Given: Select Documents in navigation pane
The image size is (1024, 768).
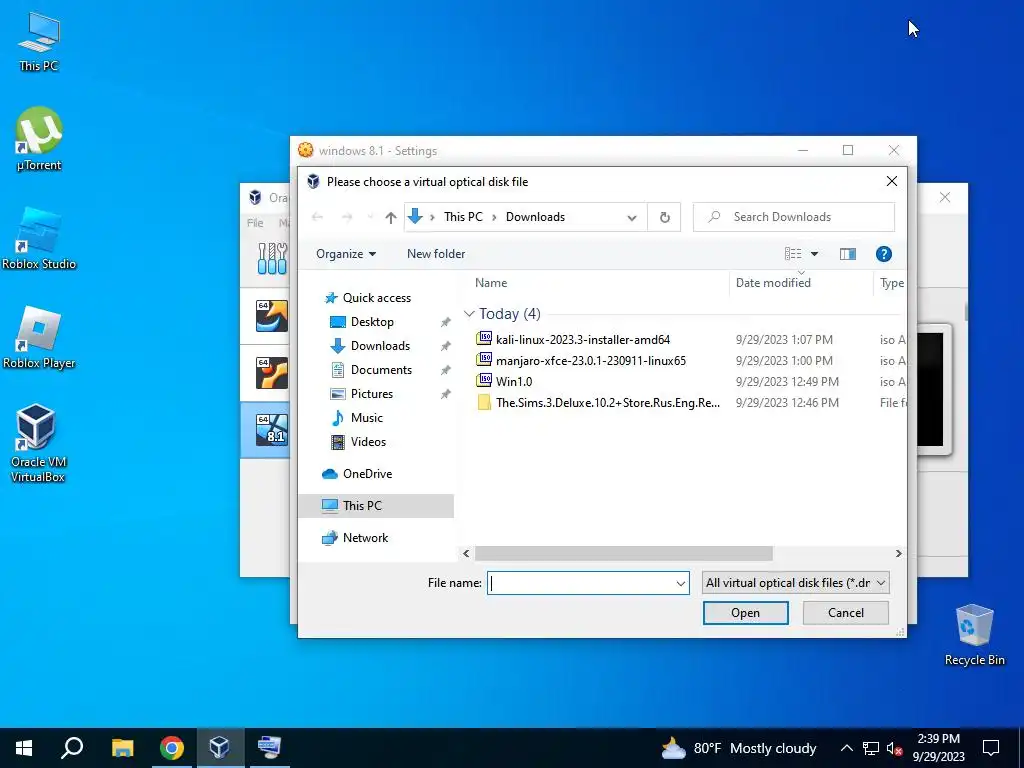Looking at the screenshot, I should [381, 370].
